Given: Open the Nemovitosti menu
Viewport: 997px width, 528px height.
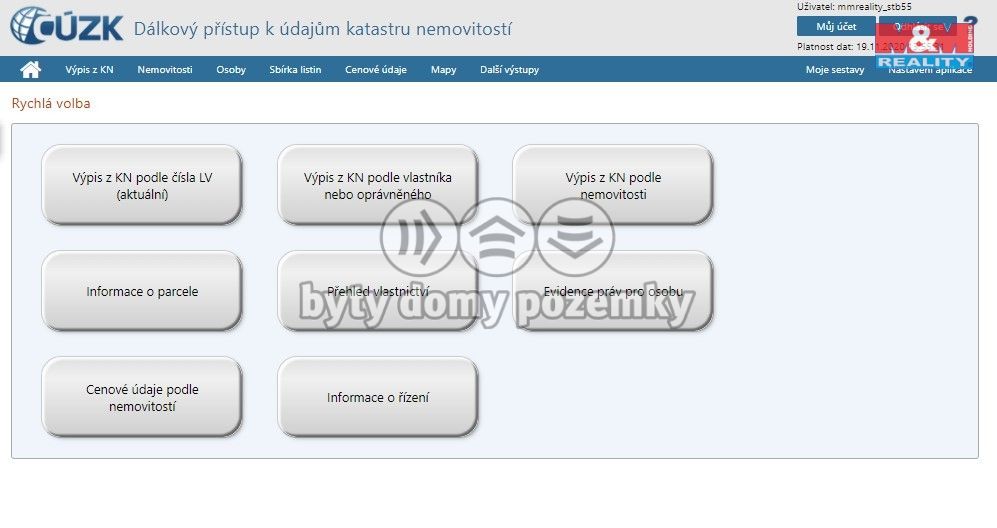Looking at the screenshot, I should pos(165,69).
